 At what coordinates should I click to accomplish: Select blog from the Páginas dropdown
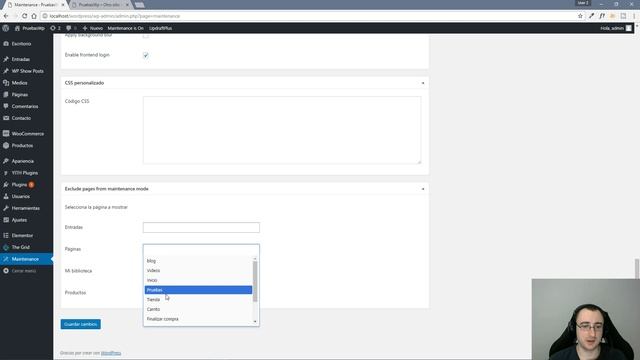tap(198, 261)
